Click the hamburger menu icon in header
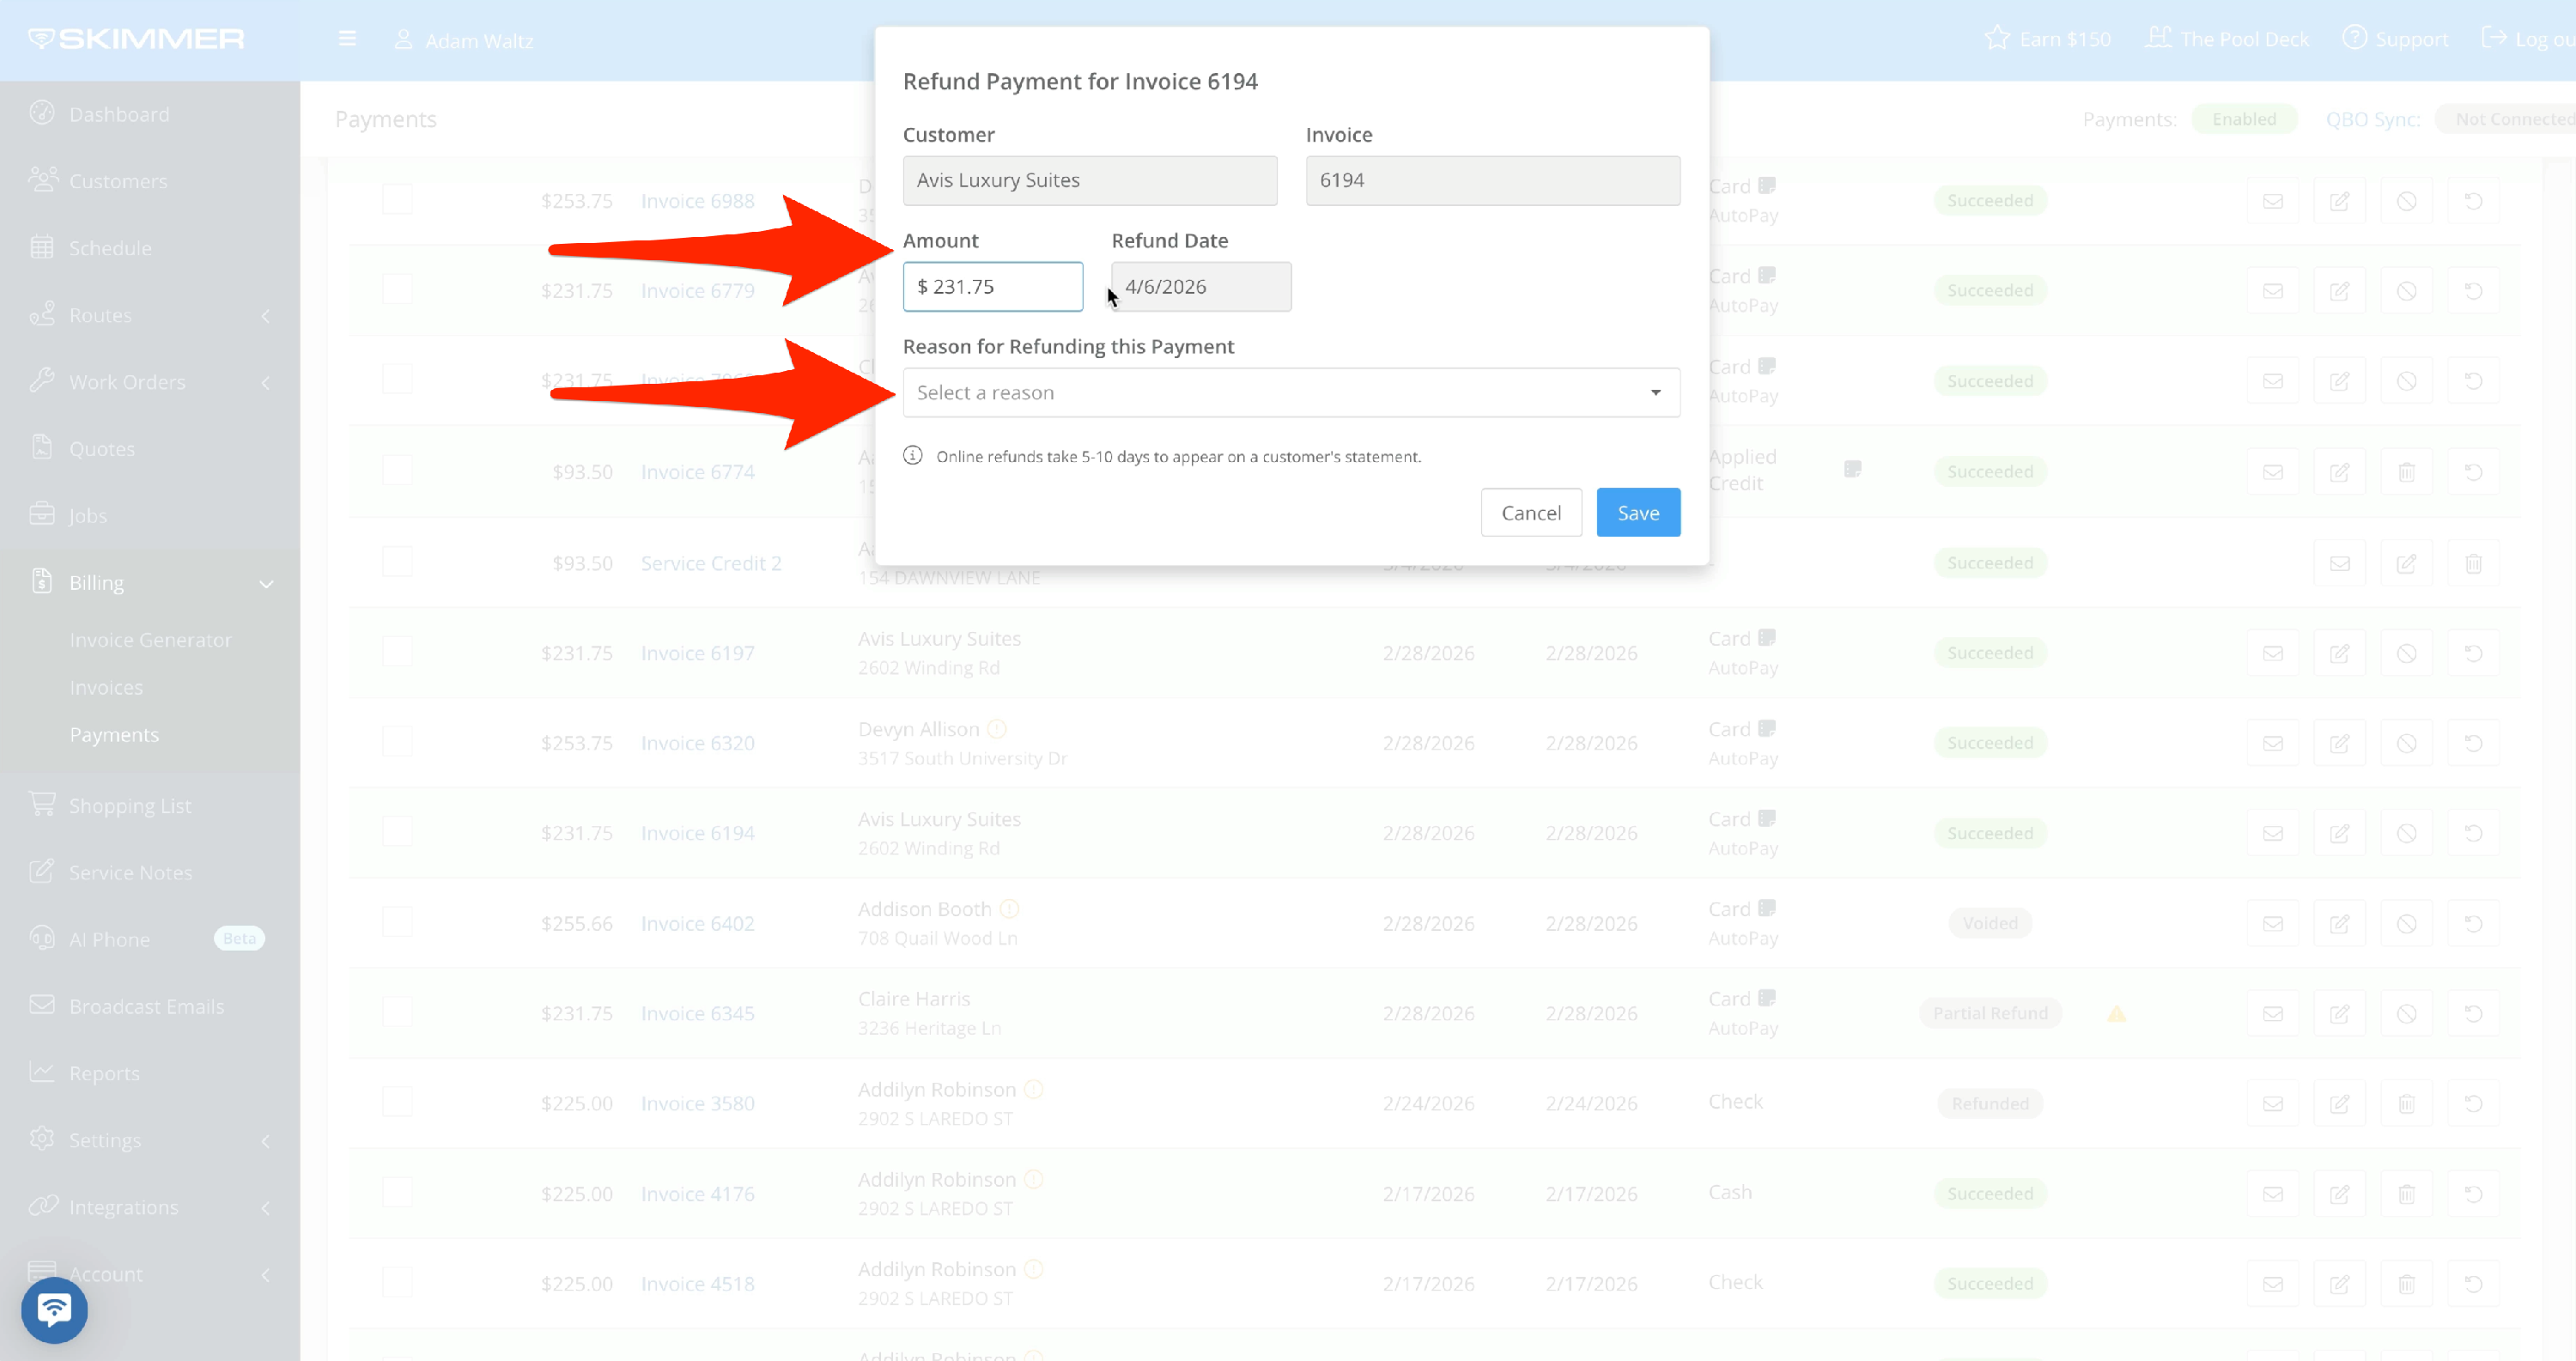Viewport: 2576px width, 1361px height. tap(347, 39)
